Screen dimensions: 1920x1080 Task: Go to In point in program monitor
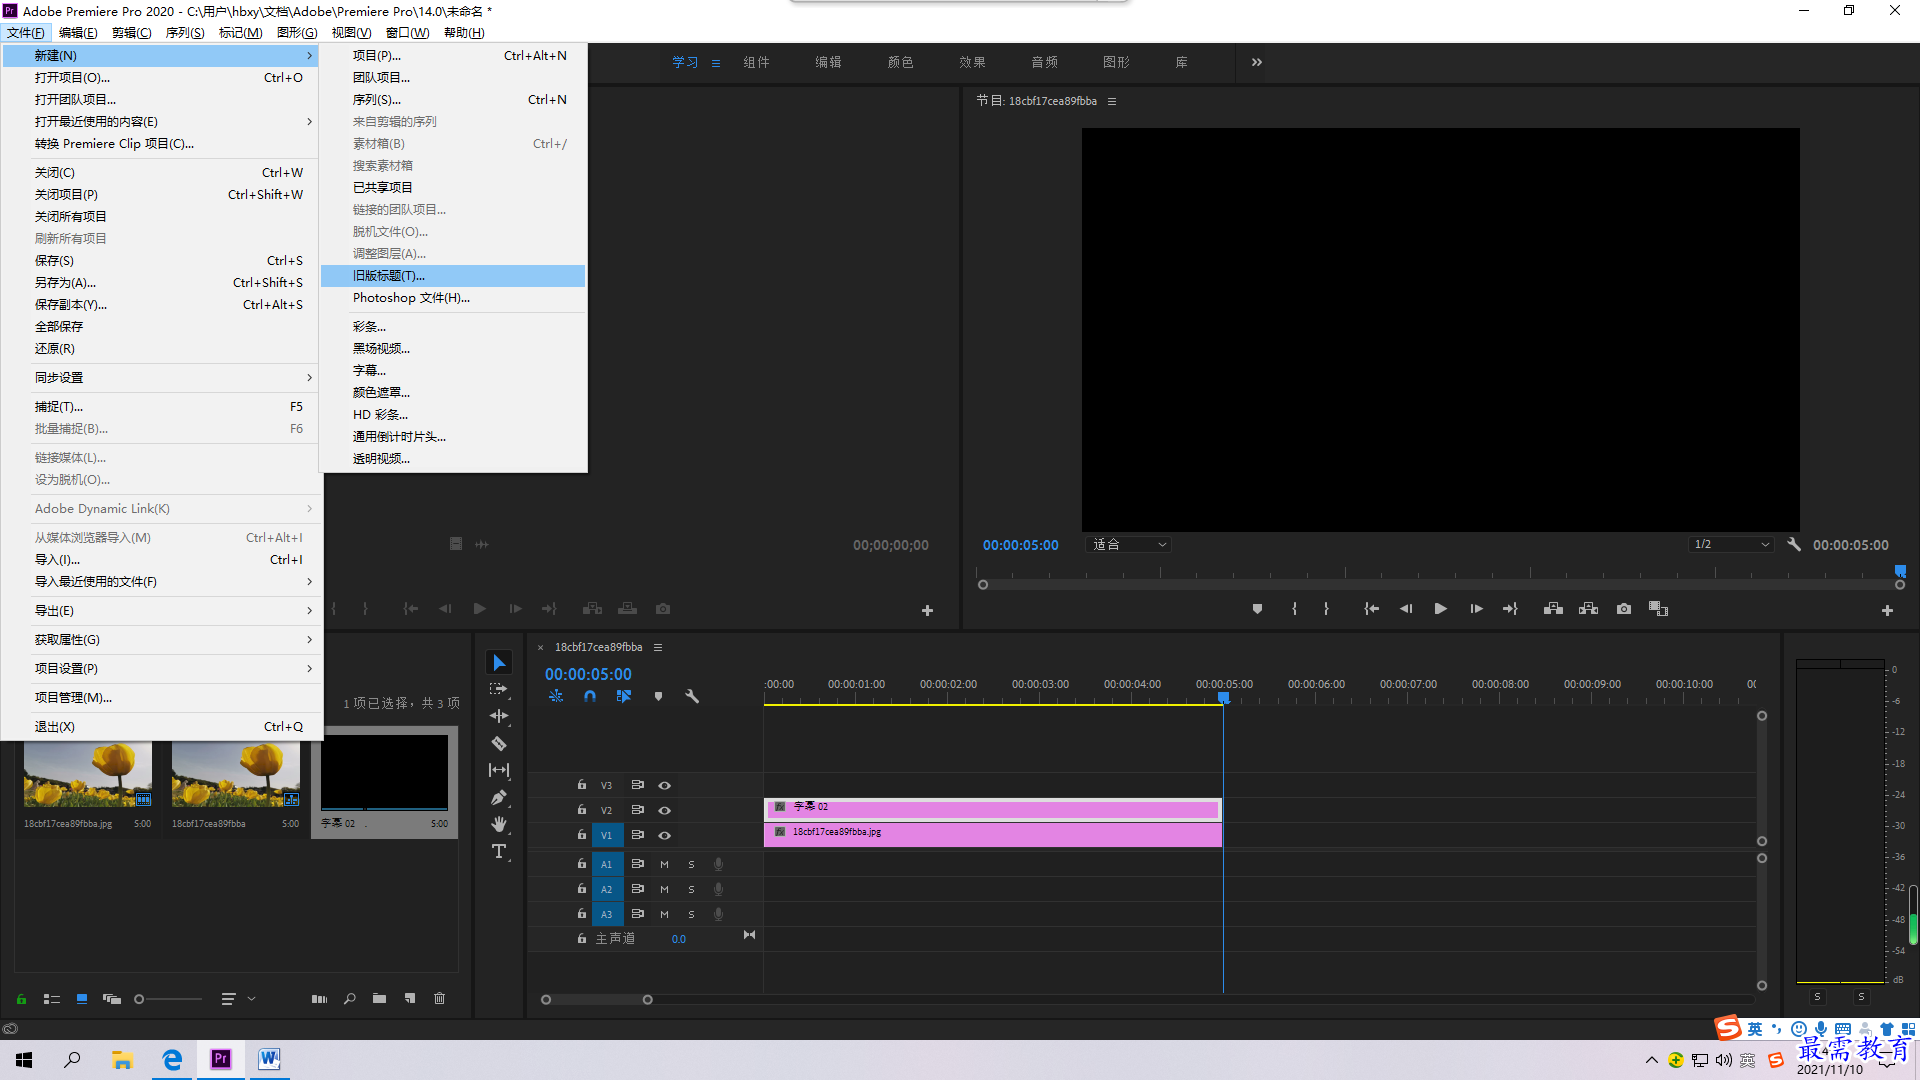(1372, 609)
